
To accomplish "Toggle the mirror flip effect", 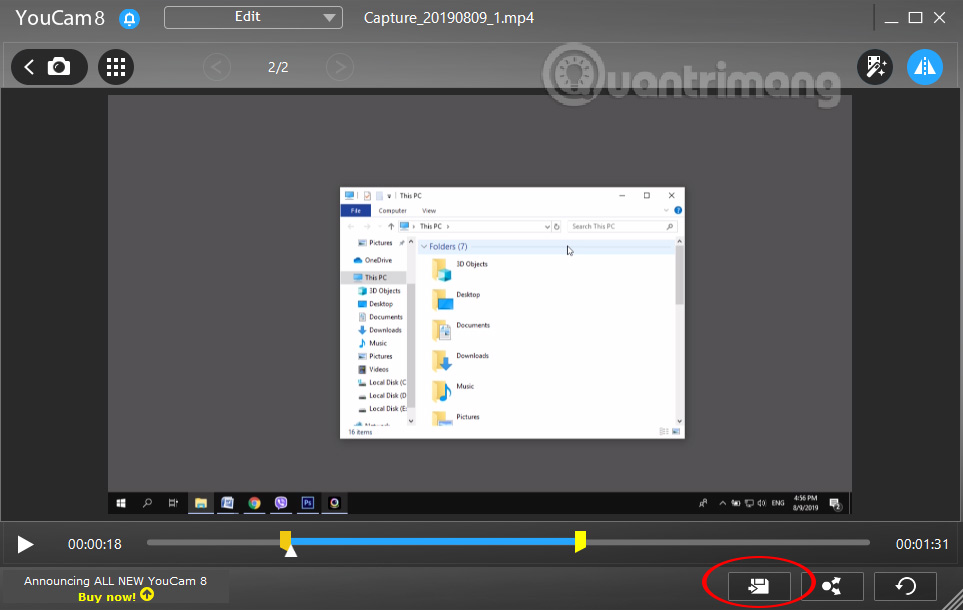I will click(x=924, y=67).
